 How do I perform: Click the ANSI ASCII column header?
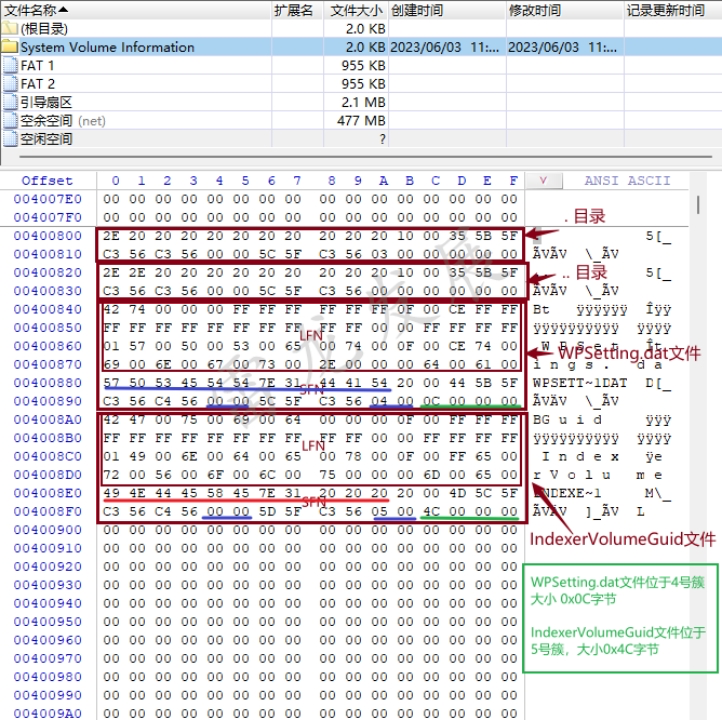pyautogui.click(x=627, y=180)
